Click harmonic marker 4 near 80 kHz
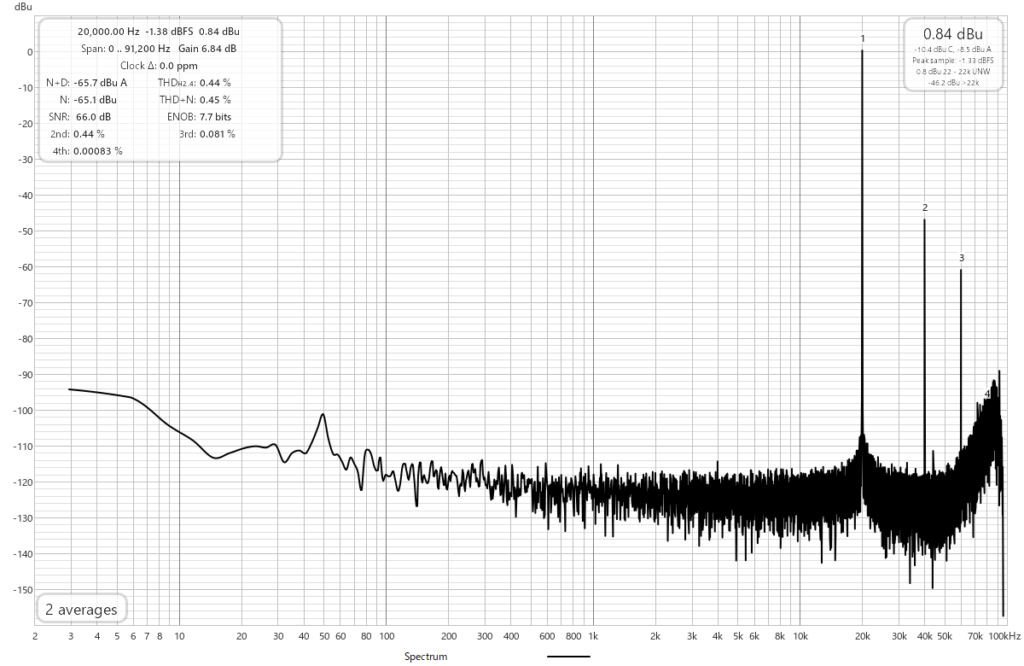Image resolution: width=1024 pixels, height=666 pixels. point(987,394)
